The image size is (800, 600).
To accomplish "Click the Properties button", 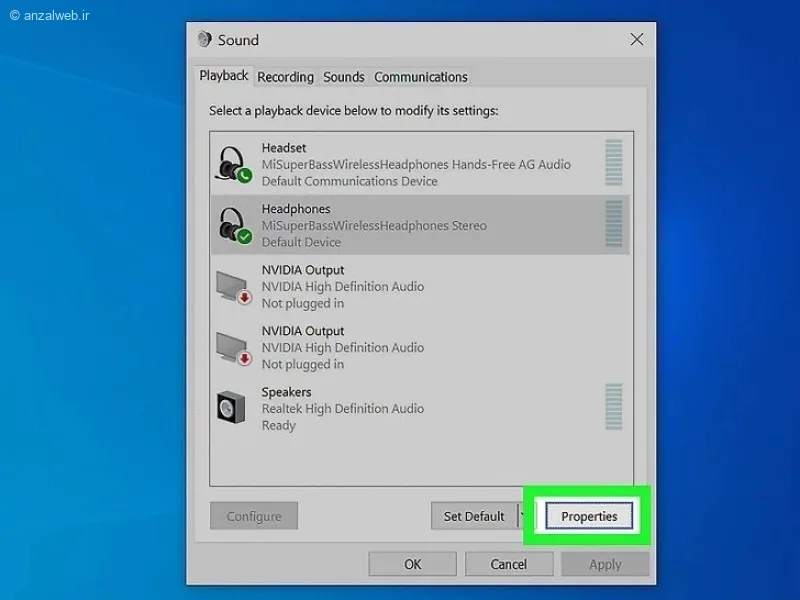I will pos(589,516).
